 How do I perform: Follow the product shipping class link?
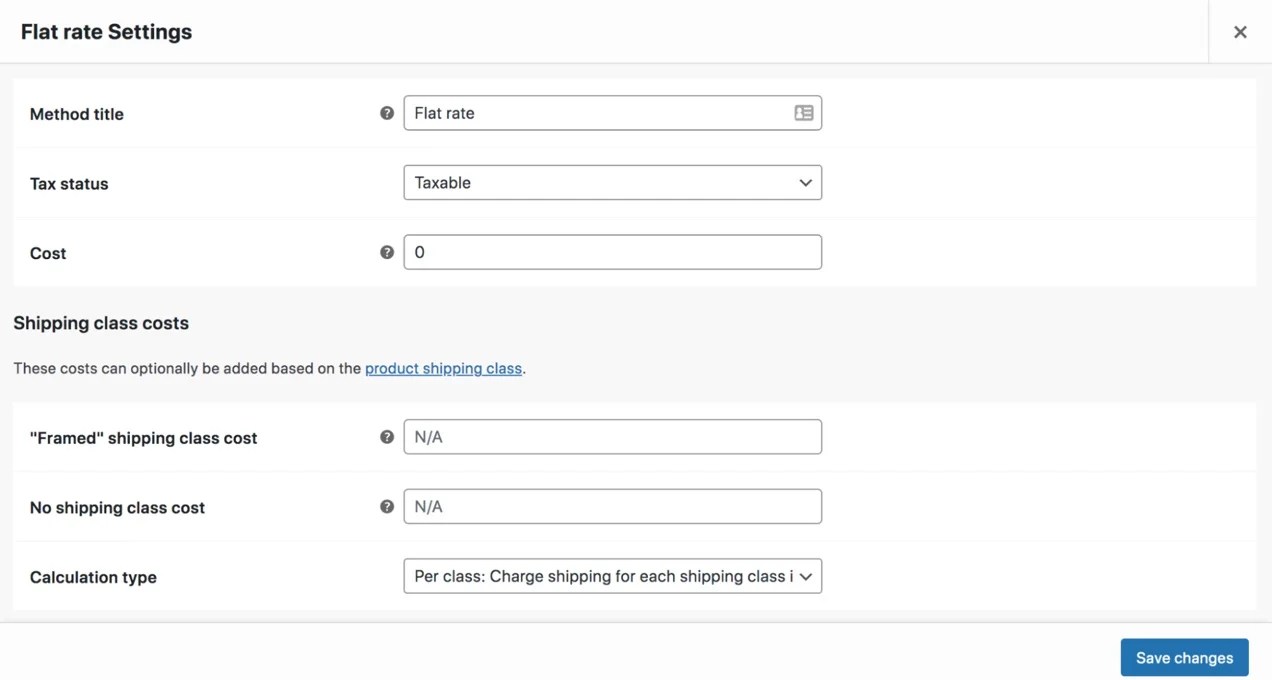click(x=443, y=368)
